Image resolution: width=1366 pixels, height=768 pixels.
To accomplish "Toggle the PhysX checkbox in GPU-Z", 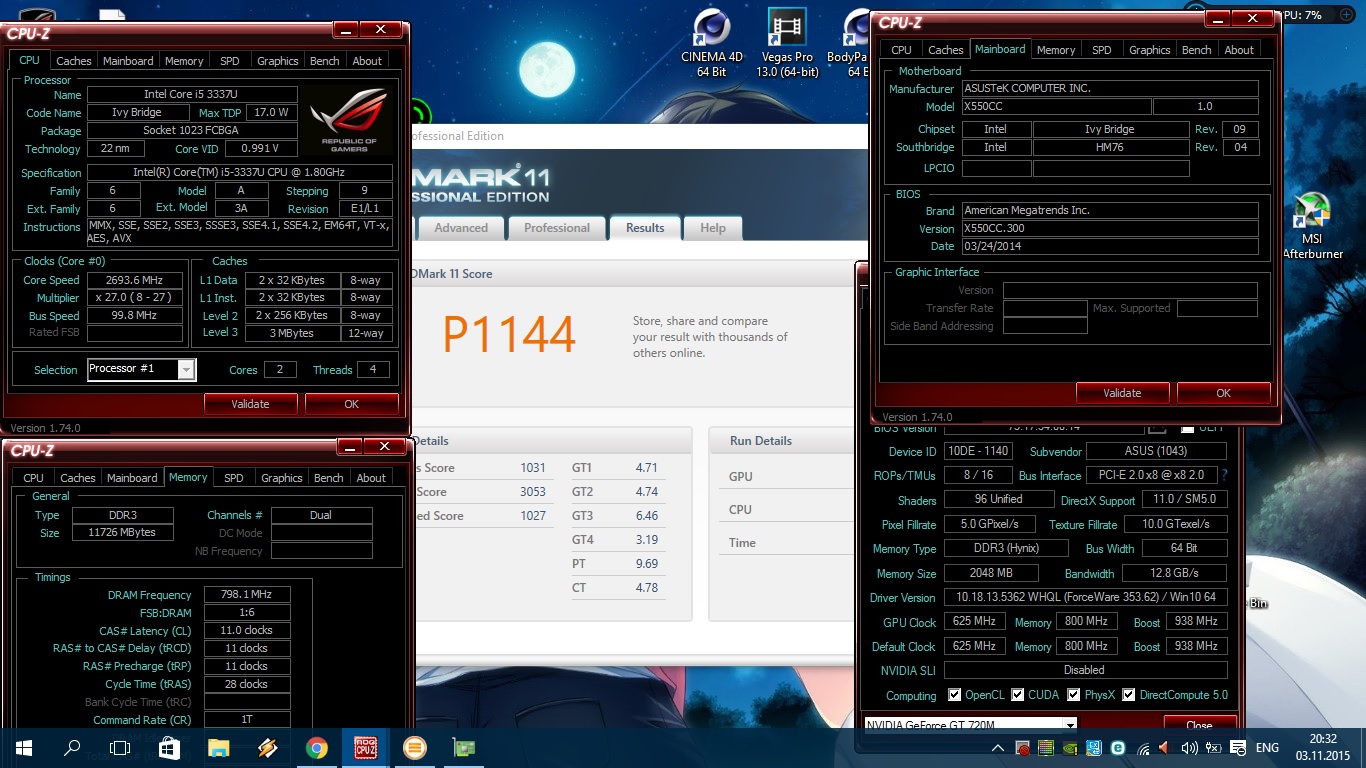I will pos(1073,694).
